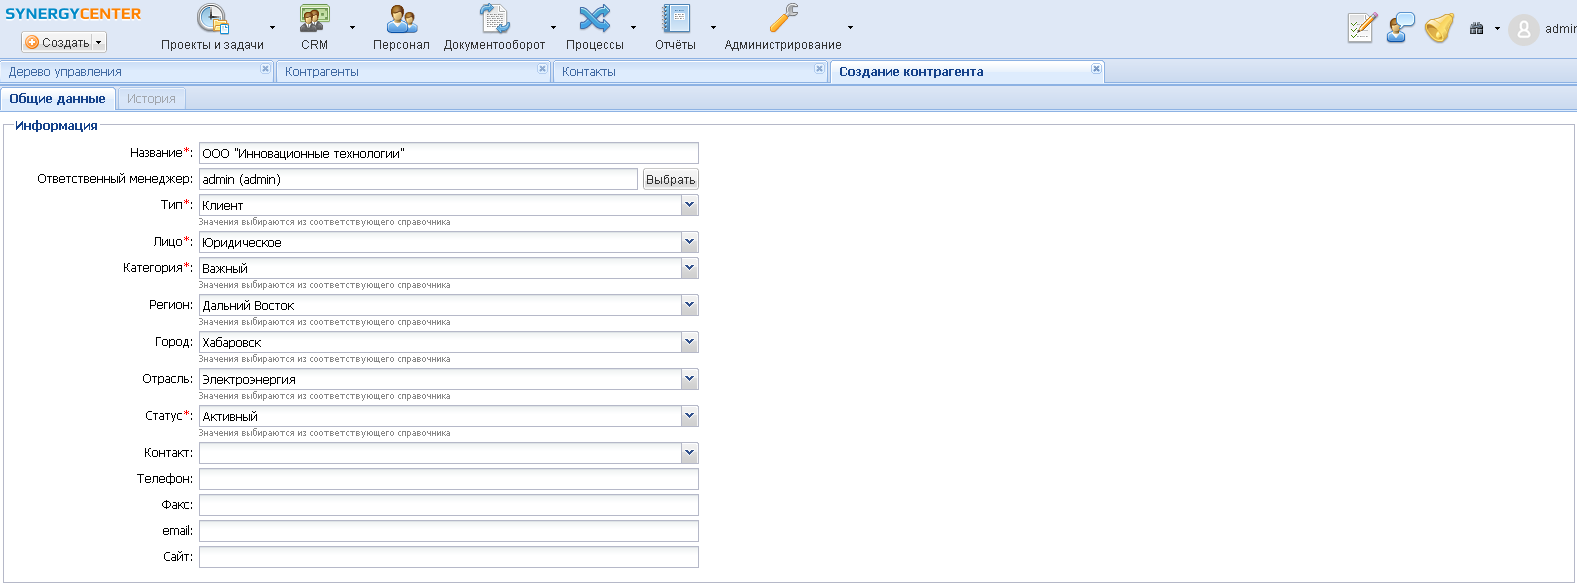Open the checklist with pencil icon
Image resolution: width=1577 pixels, height=588 pixels.
(1361, 28)
